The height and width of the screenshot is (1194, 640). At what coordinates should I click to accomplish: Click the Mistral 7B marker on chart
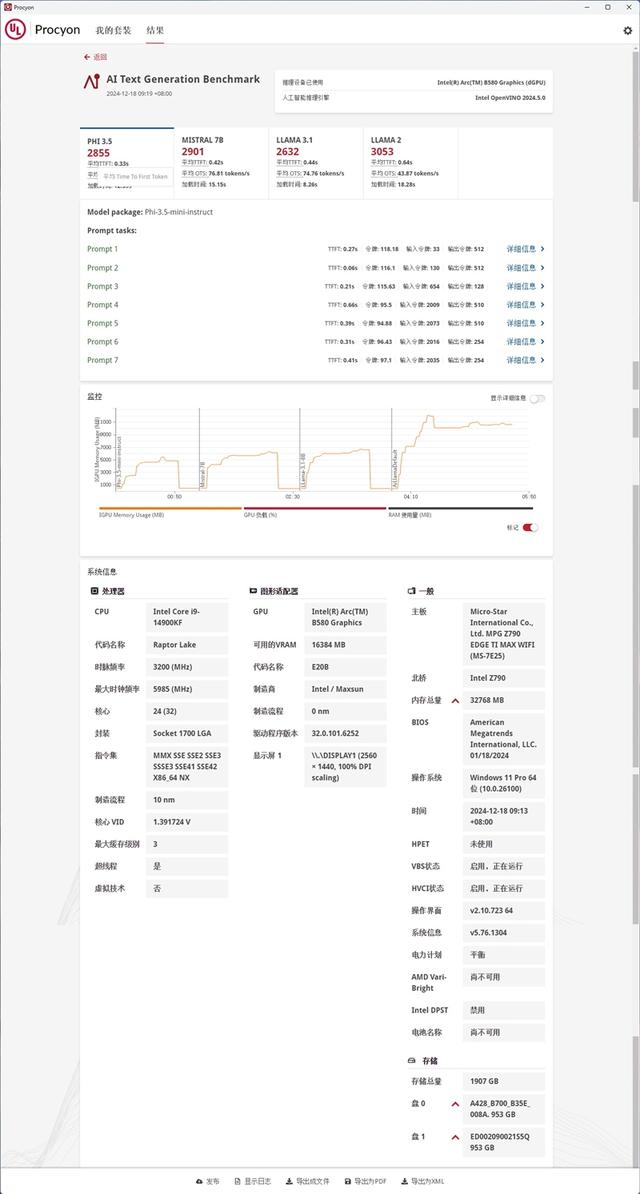click(202, 474)
